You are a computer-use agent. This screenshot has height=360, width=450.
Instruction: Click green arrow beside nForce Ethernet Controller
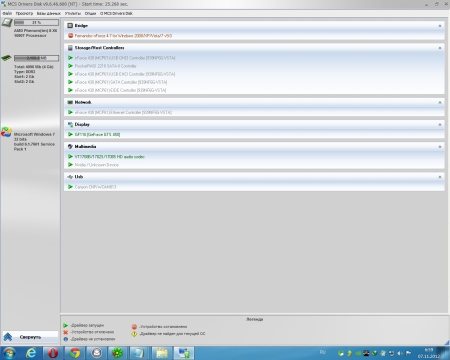[70, 112]
